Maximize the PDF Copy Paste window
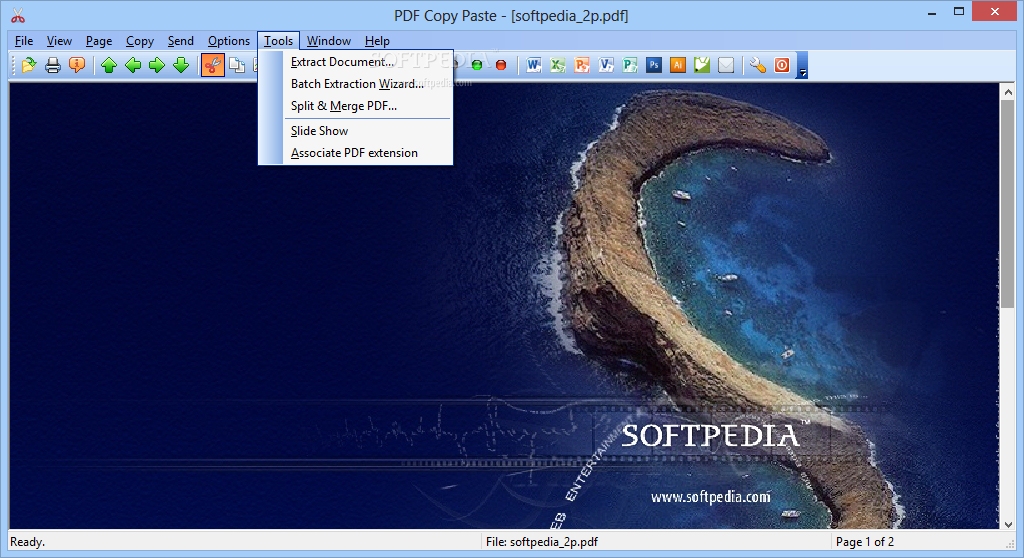 (x=959, y=12)
